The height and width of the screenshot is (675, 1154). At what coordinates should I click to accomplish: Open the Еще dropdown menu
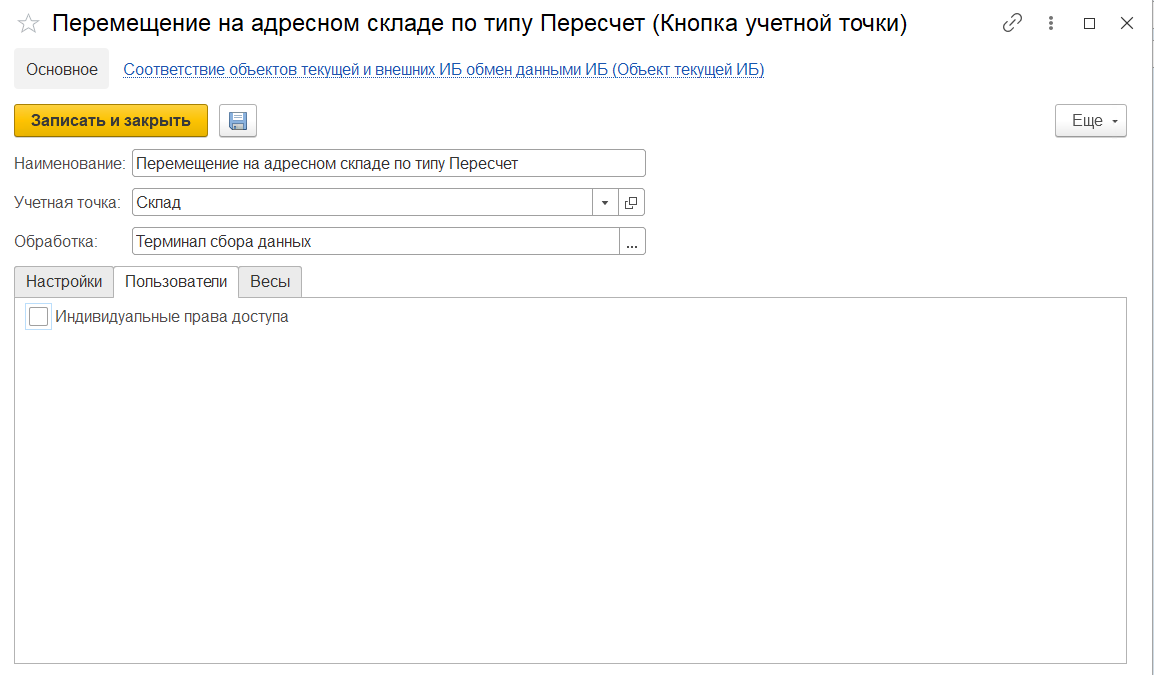[x=1090, y=121]
